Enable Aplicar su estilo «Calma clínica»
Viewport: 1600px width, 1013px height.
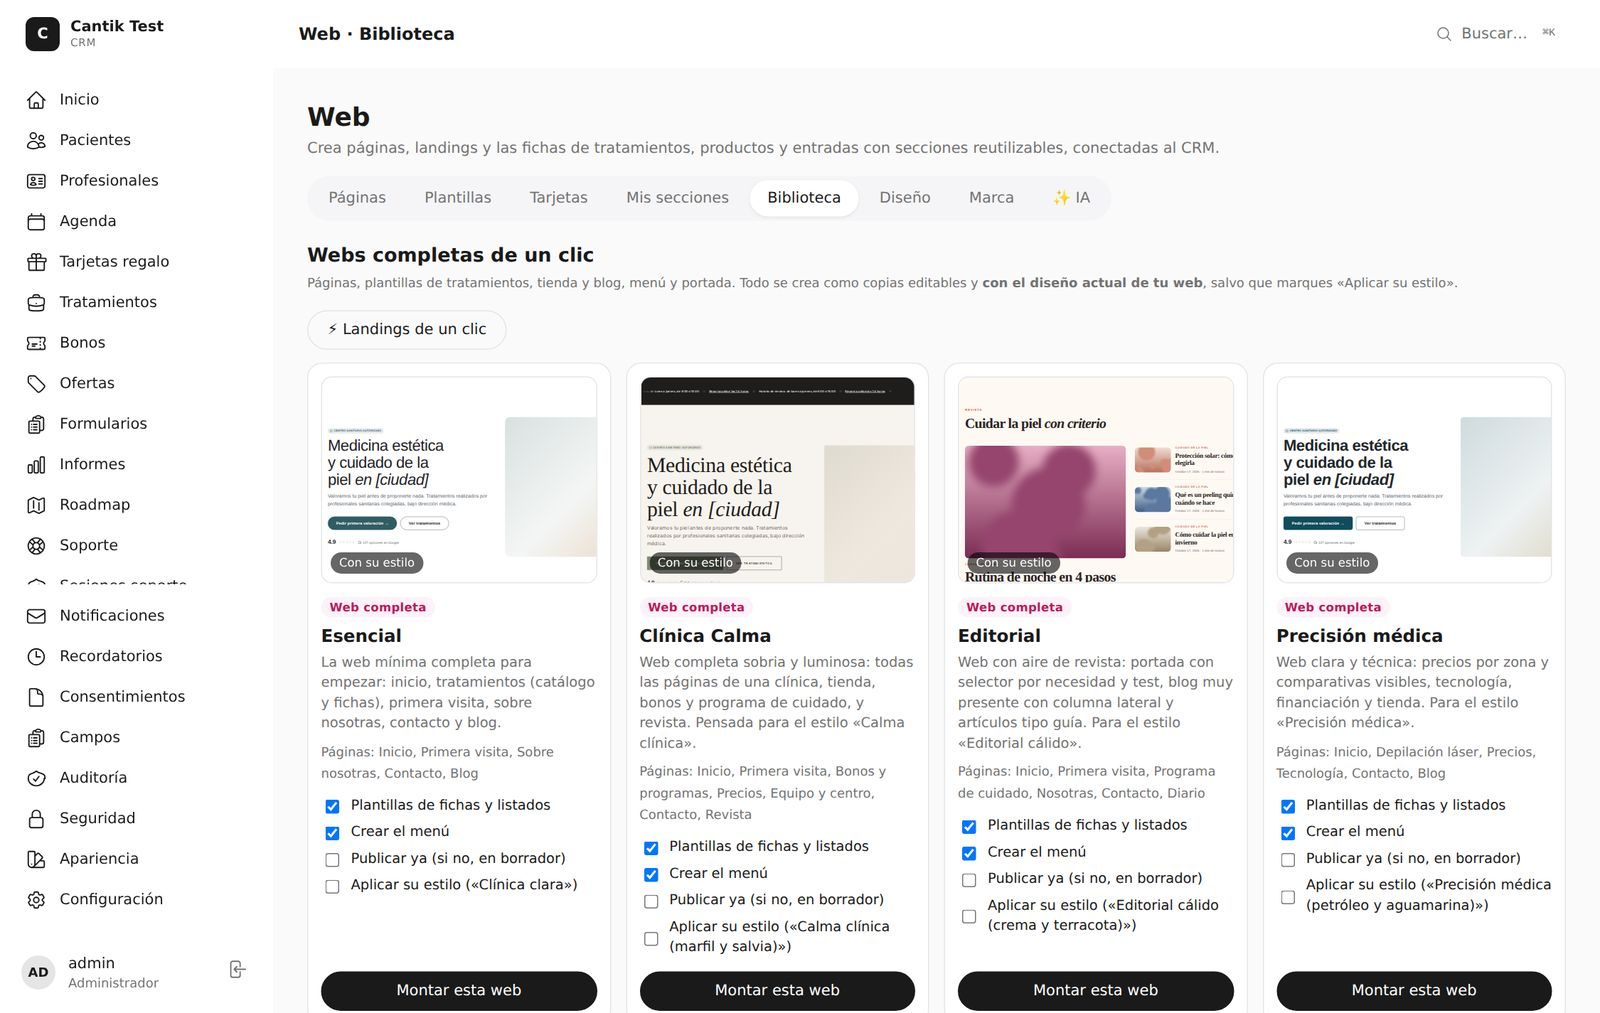tap(651, 938)
